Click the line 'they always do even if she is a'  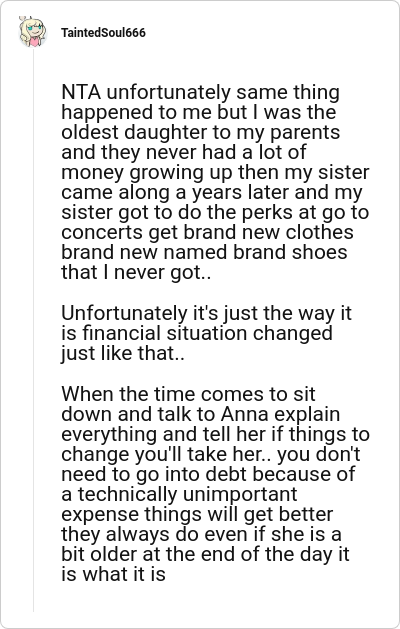(x=201, y=534)
